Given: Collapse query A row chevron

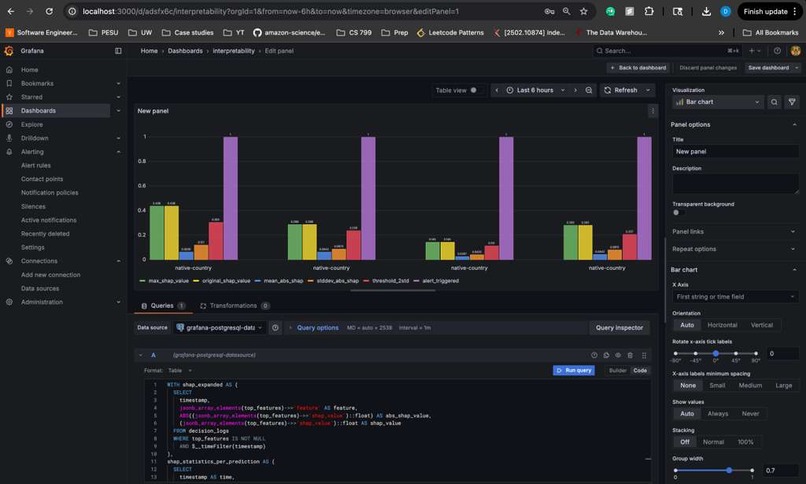Looking at the screenshot, I should (x=140, y=355).
